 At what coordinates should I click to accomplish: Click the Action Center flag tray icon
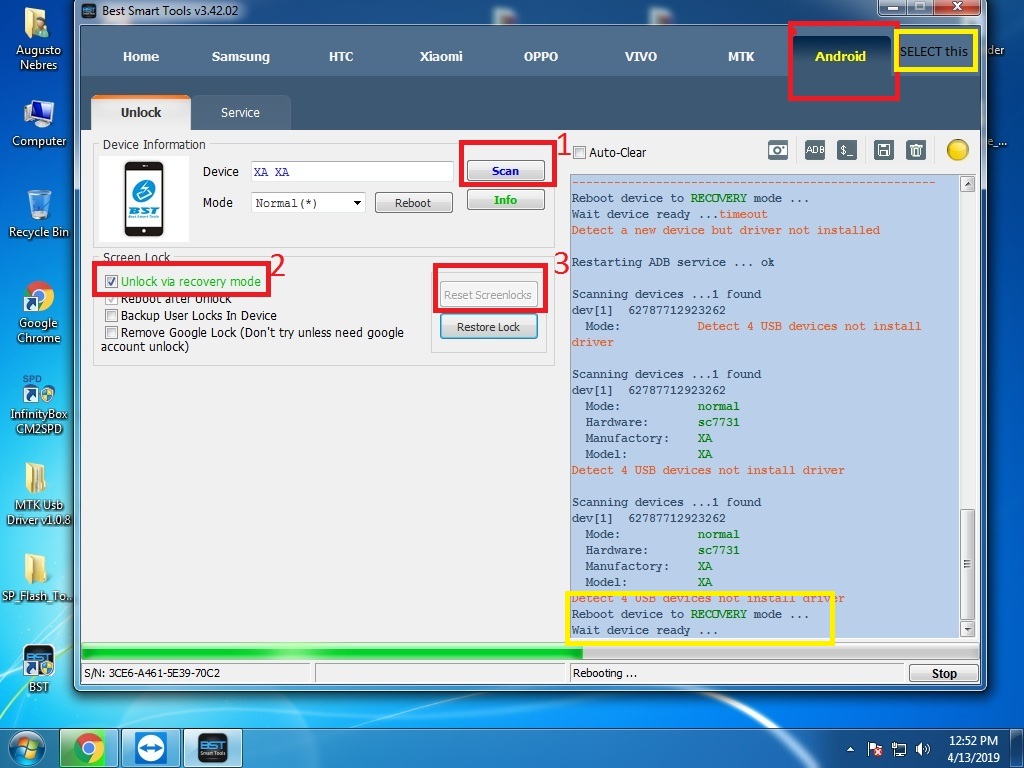875,749
